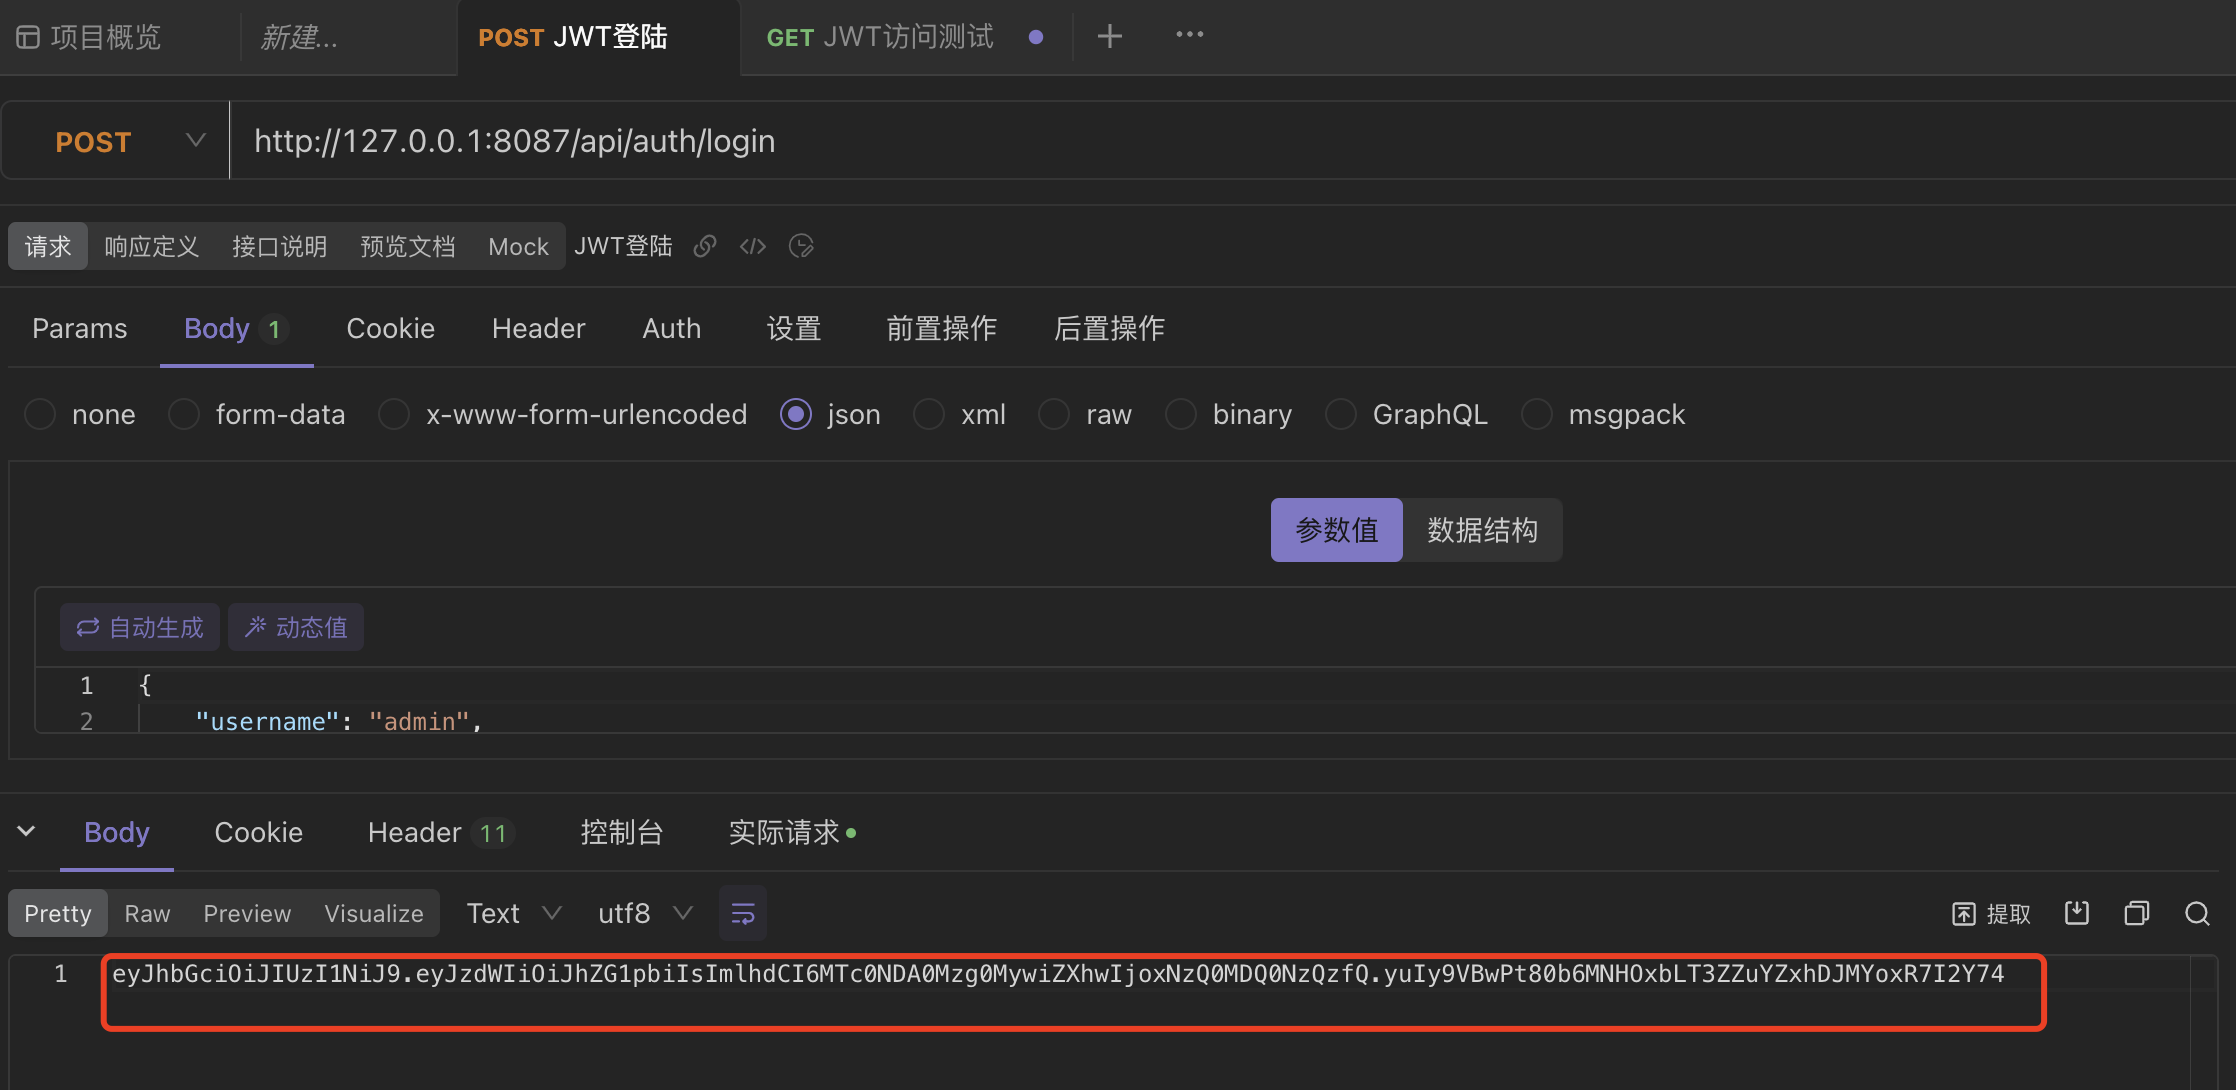Open the more tabs ellipsis menu
2236x1090 pixels.
[x=1189, y=35]
